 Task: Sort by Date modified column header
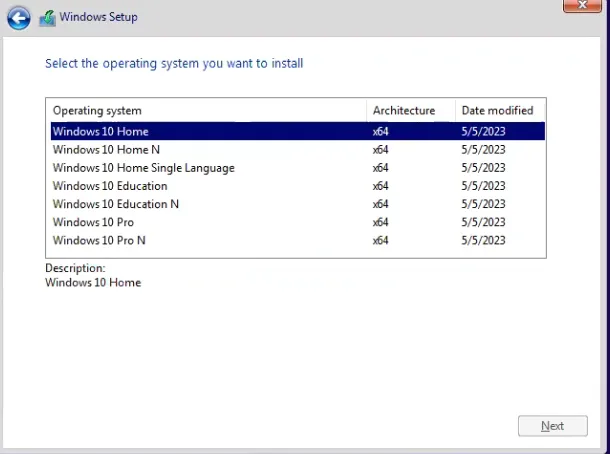pos(500,110)
